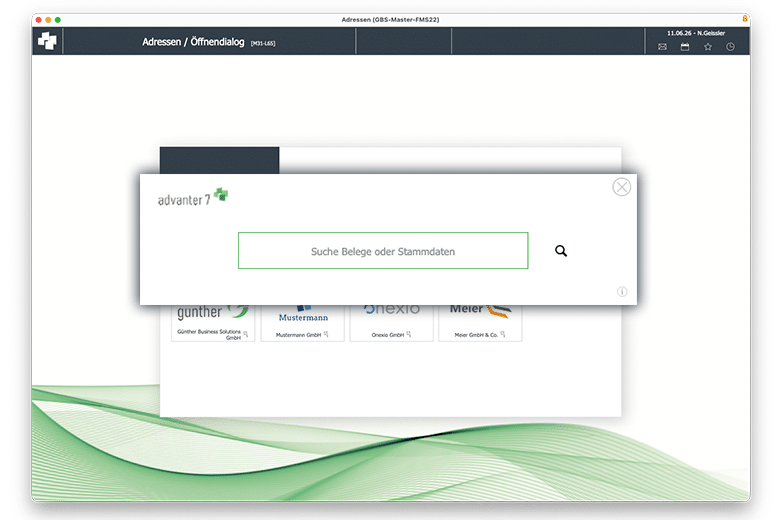Click the magnifying glass search icon

pyautogui.click(x=561, y=251)
